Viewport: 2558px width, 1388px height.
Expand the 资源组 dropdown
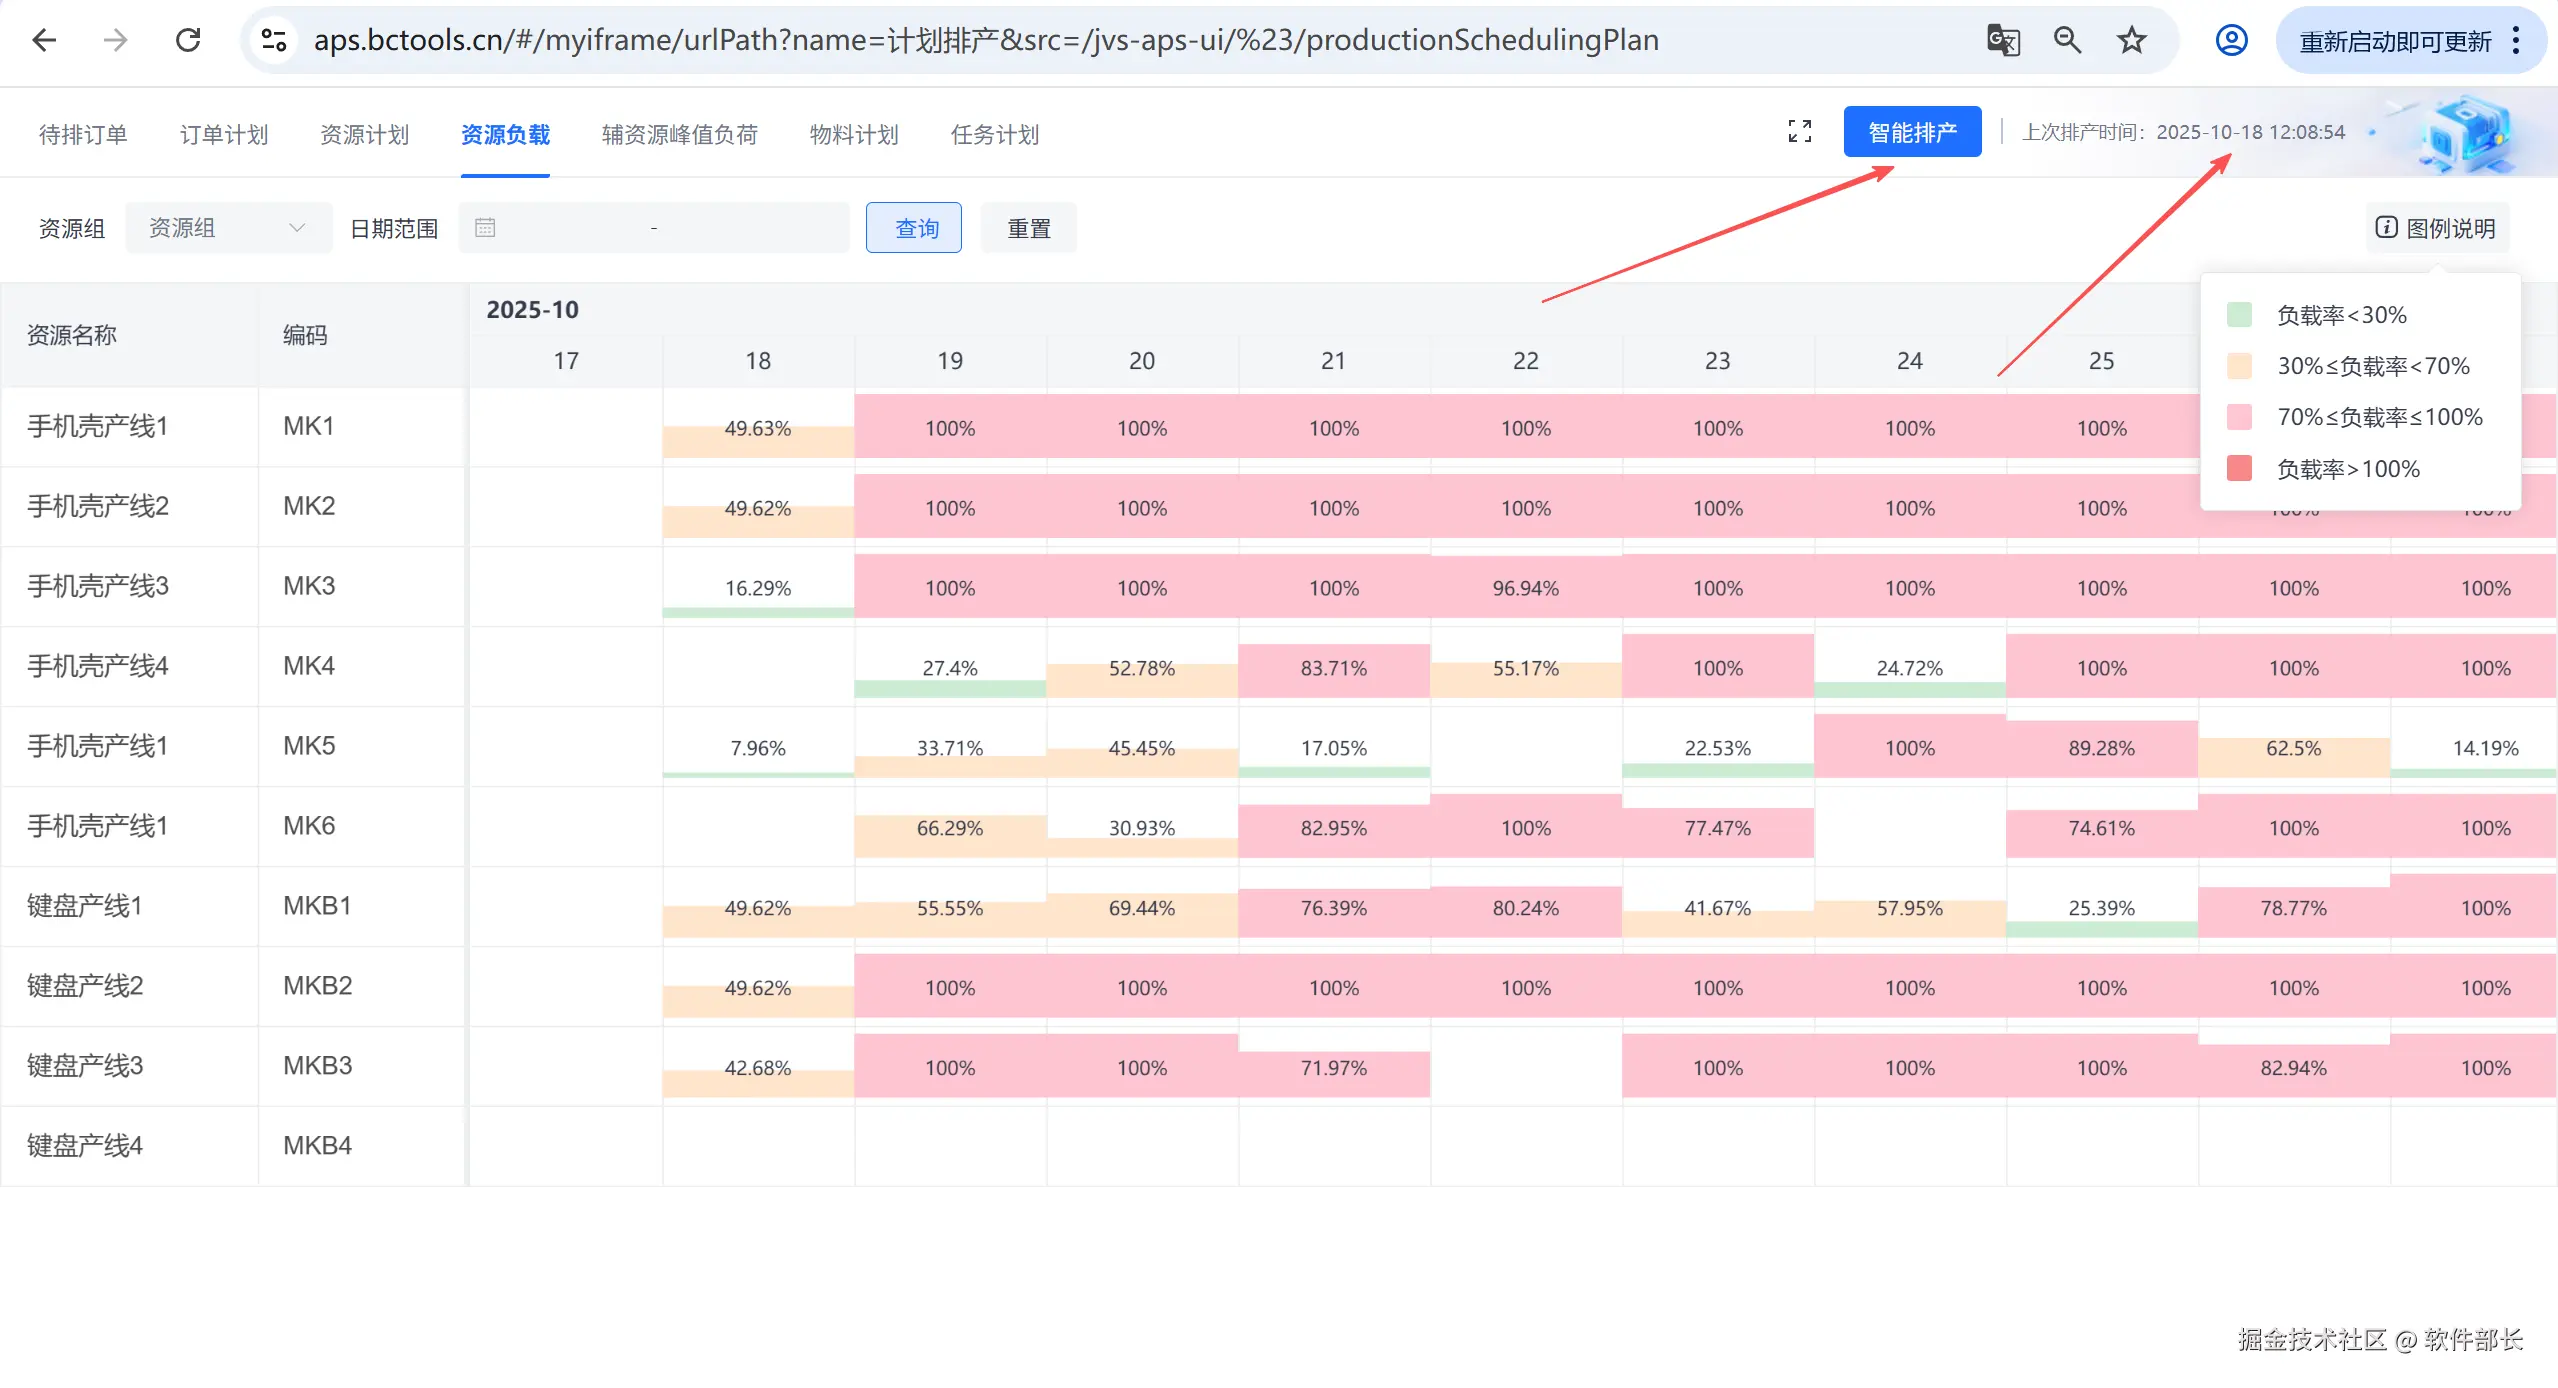[x=228, y=228]
